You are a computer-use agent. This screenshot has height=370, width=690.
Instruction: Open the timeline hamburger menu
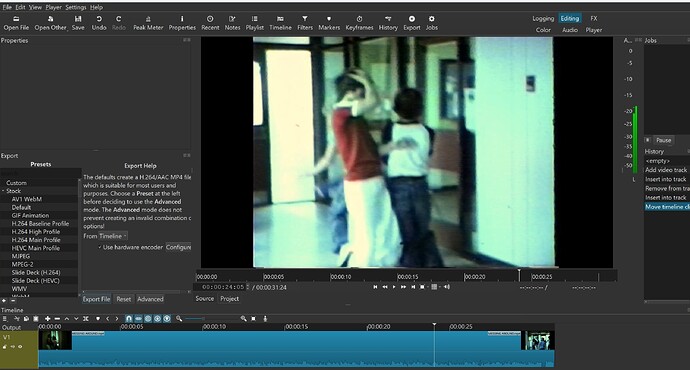coord(5,319)
